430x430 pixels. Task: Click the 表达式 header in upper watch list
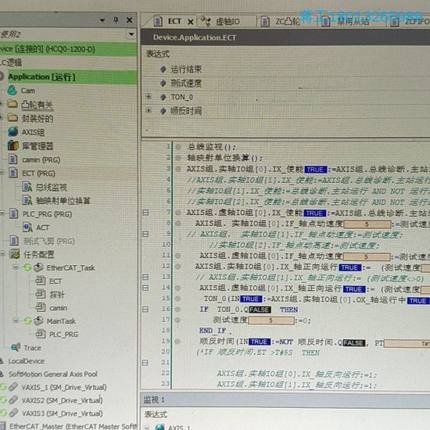(x=157, y=54)
